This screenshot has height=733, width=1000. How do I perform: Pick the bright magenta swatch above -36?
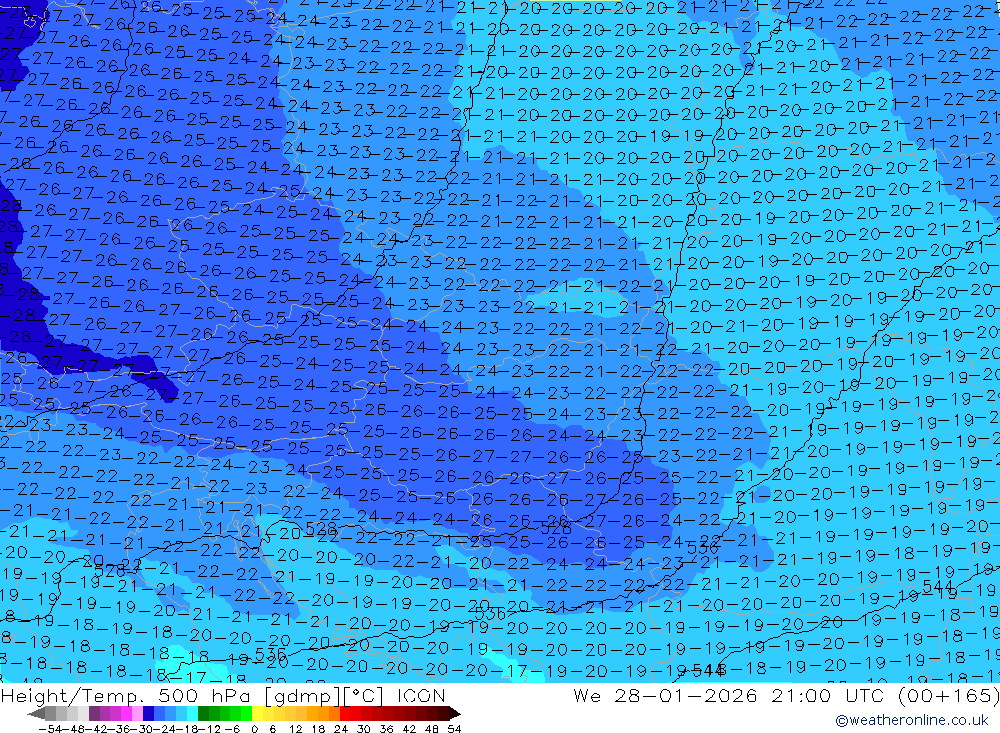(x=126, y=714)
